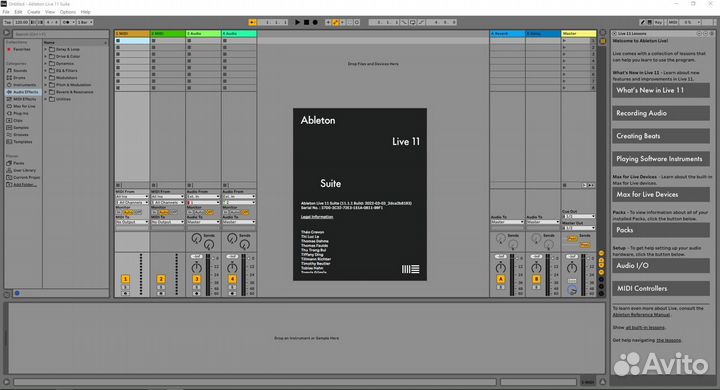Open the Creating Beats lesson
Image resolution: width=720 pixels, height=390 pixels.
point(661,136)
